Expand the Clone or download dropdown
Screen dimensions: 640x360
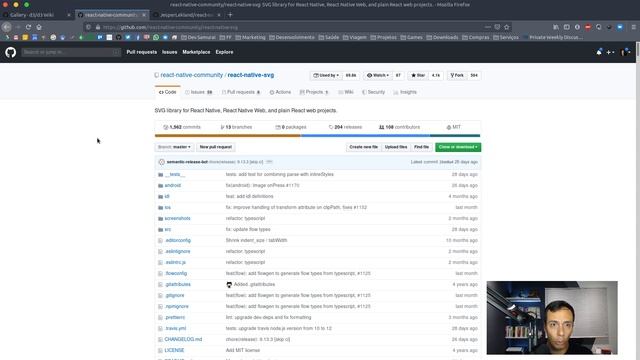pos(458,147)
